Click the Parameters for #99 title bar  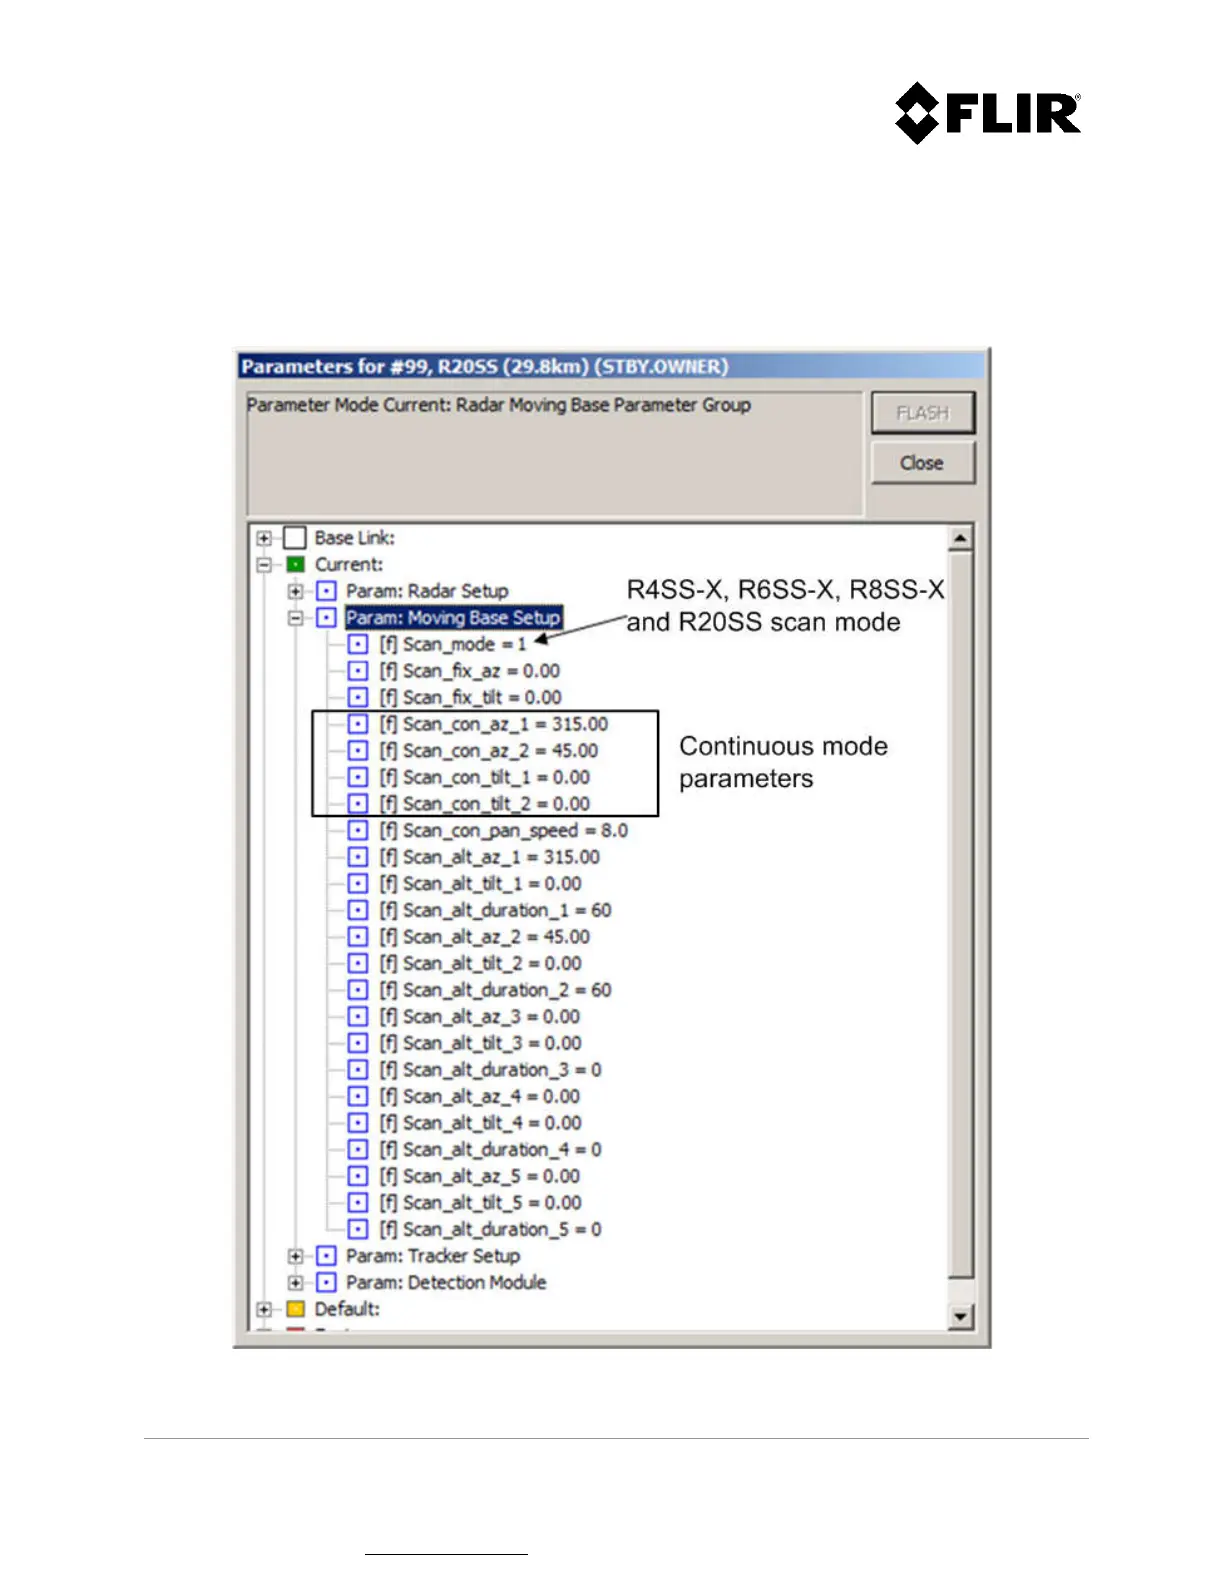pos(611,366)
